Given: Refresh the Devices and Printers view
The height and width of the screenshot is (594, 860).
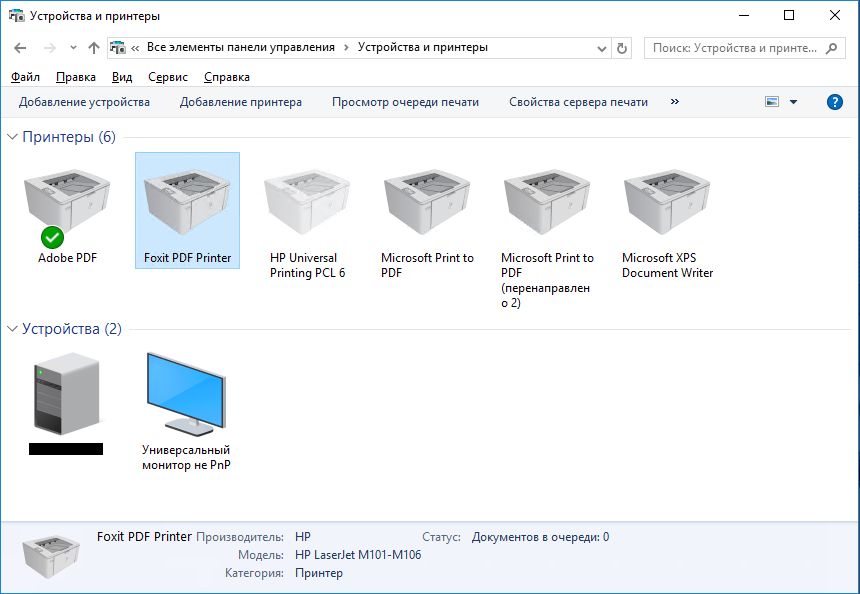Looking at the screenshot, I should pos(621,48).
